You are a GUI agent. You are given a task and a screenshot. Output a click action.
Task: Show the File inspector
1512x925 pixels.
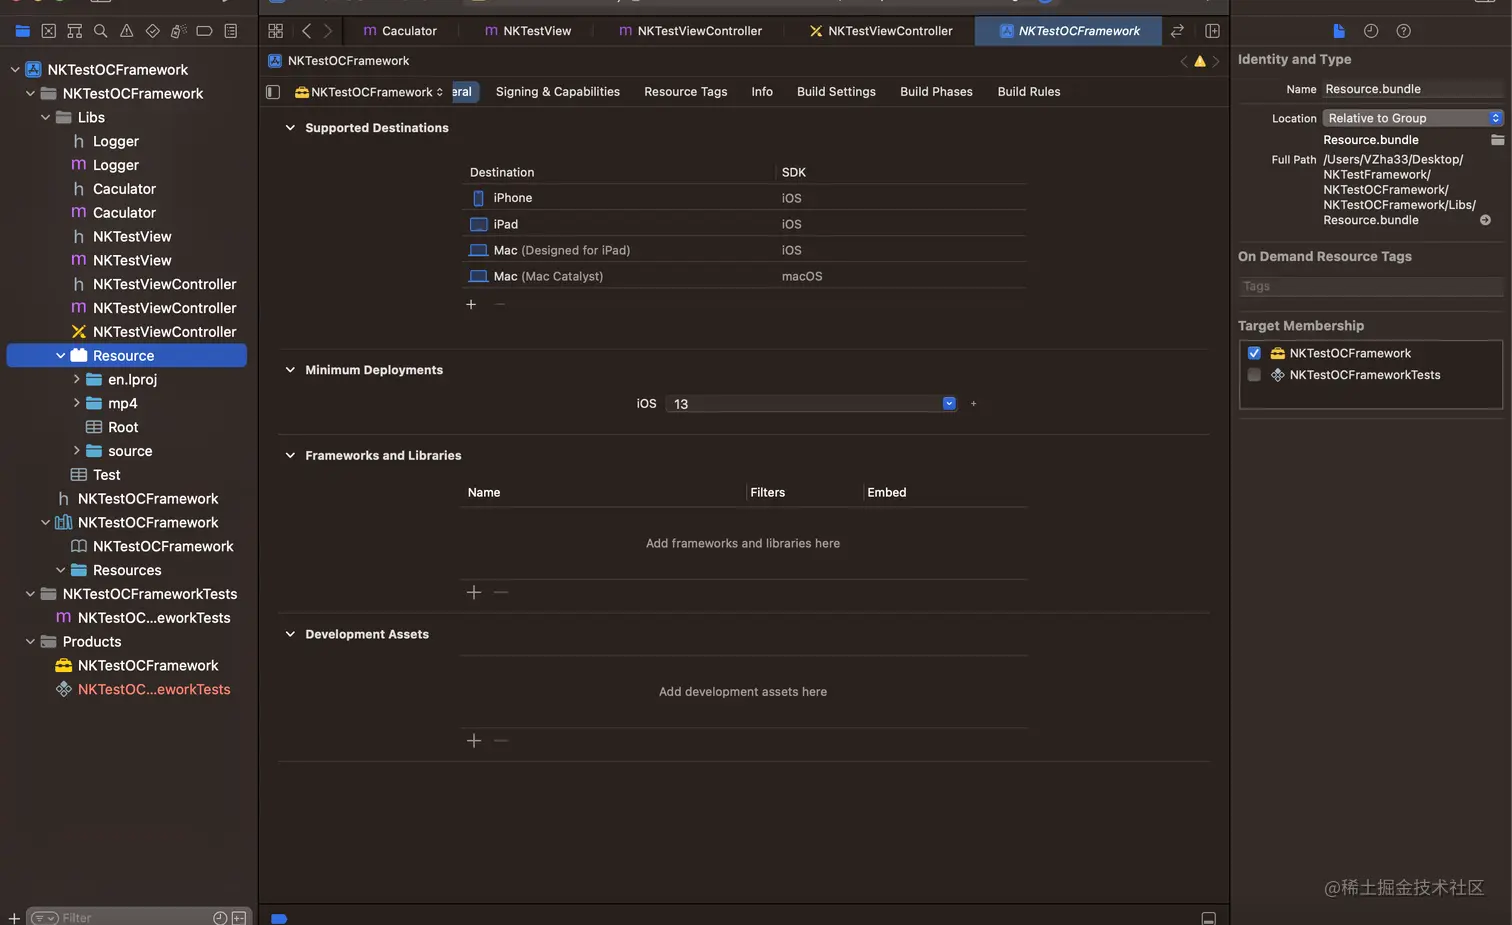(x=1339, y=31)
